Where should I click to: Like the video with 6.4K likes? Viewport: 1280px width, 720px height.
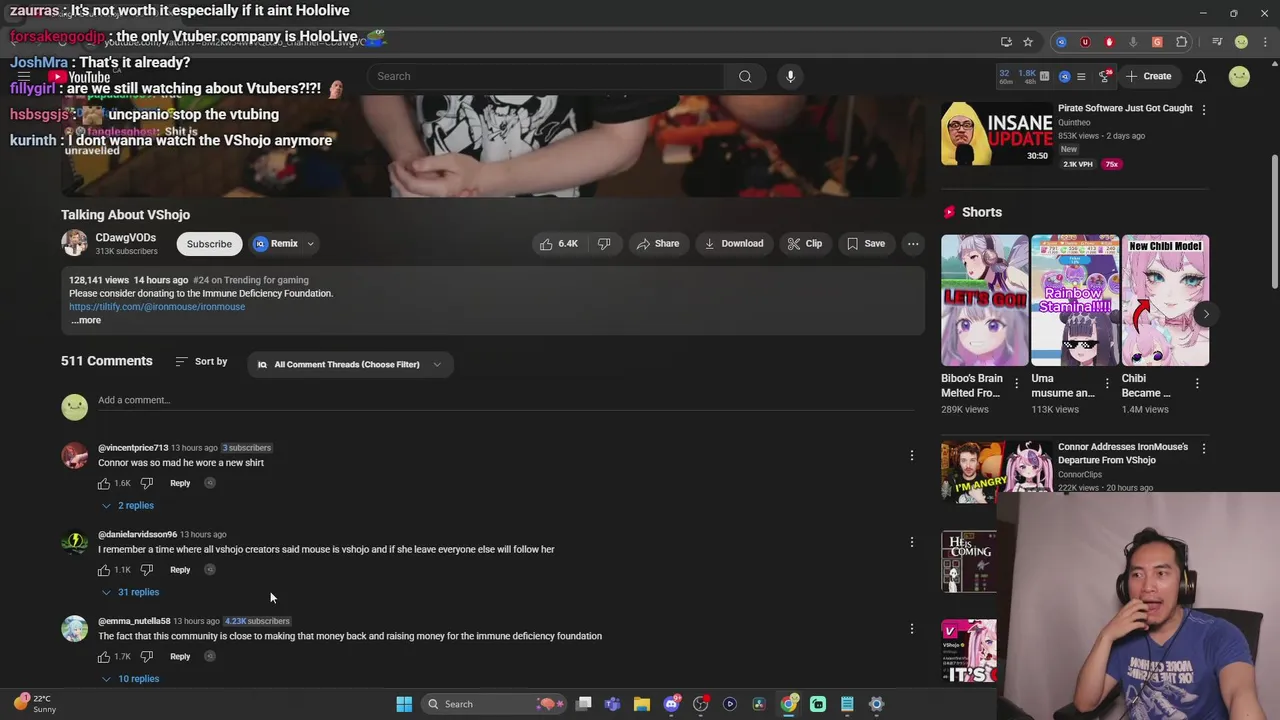tap(559, 244)
